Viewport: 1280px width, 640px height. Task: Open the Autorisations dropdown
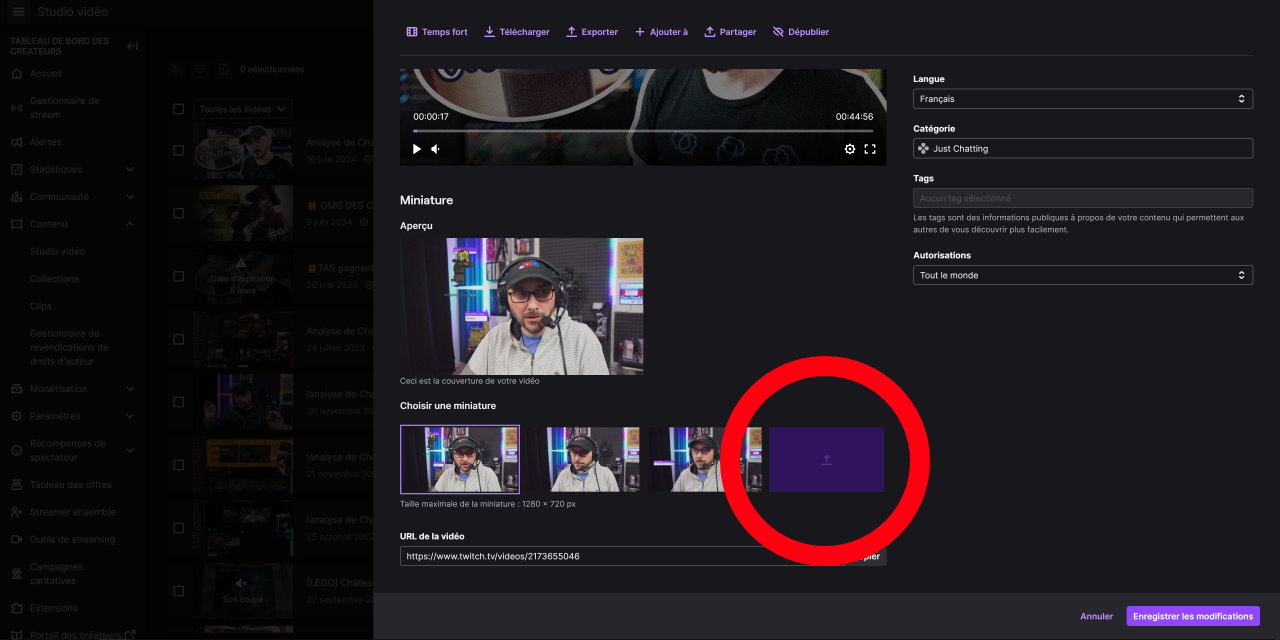pyautogui.click(x=1082, y=275)
